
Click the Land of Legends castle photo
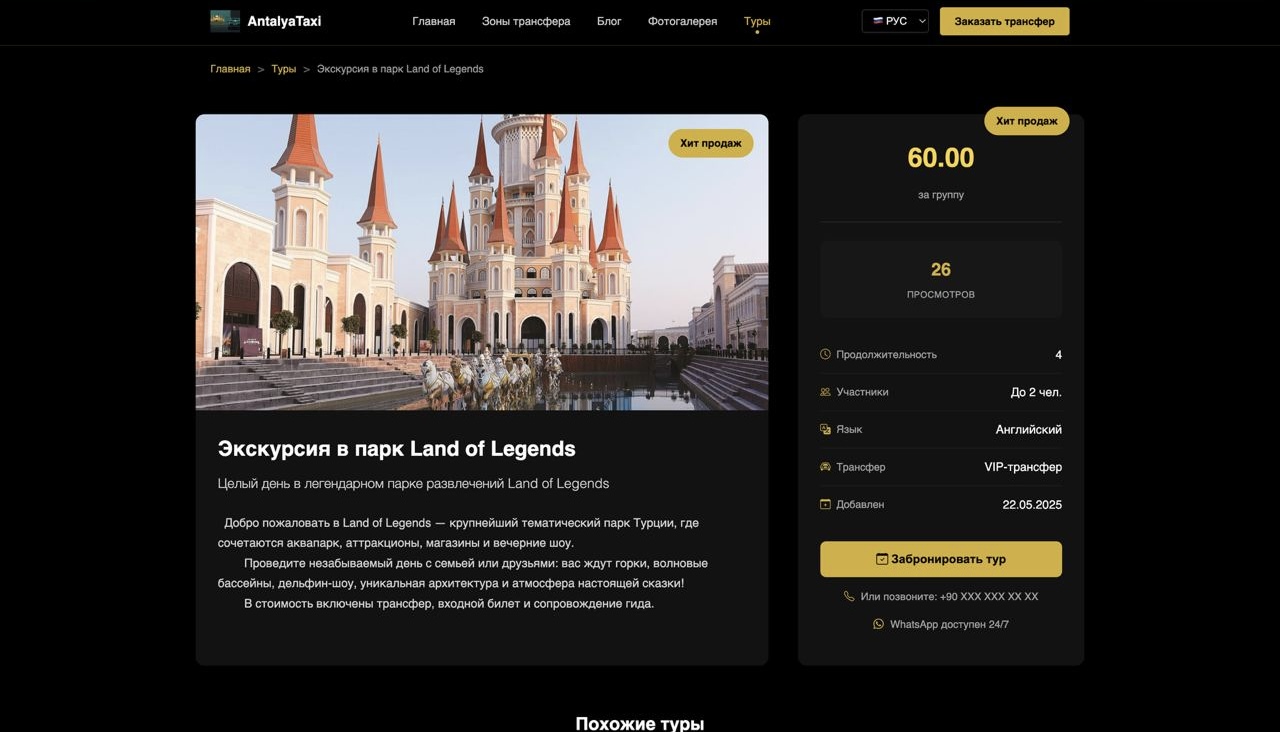[x=482, y=262]
